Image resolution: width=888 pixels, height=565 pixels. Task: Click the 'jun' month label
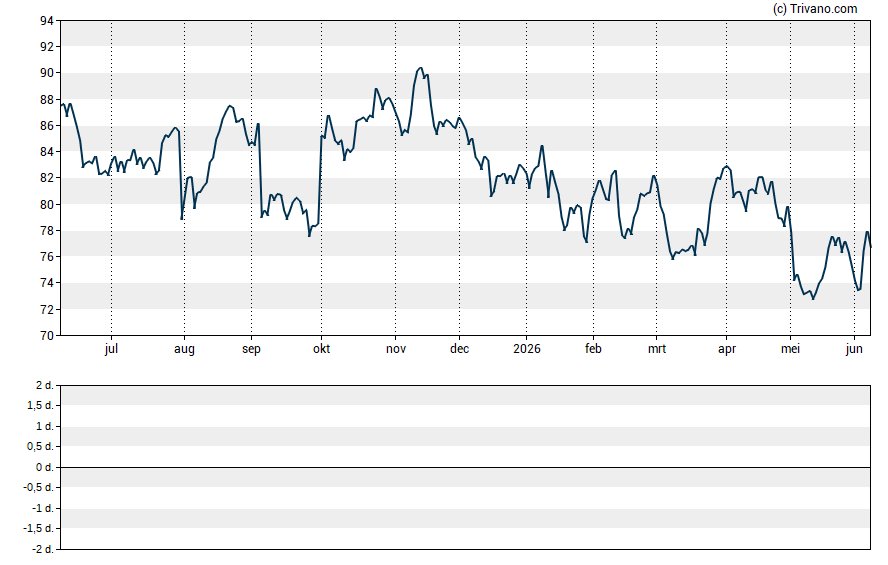tap(854, 349)
